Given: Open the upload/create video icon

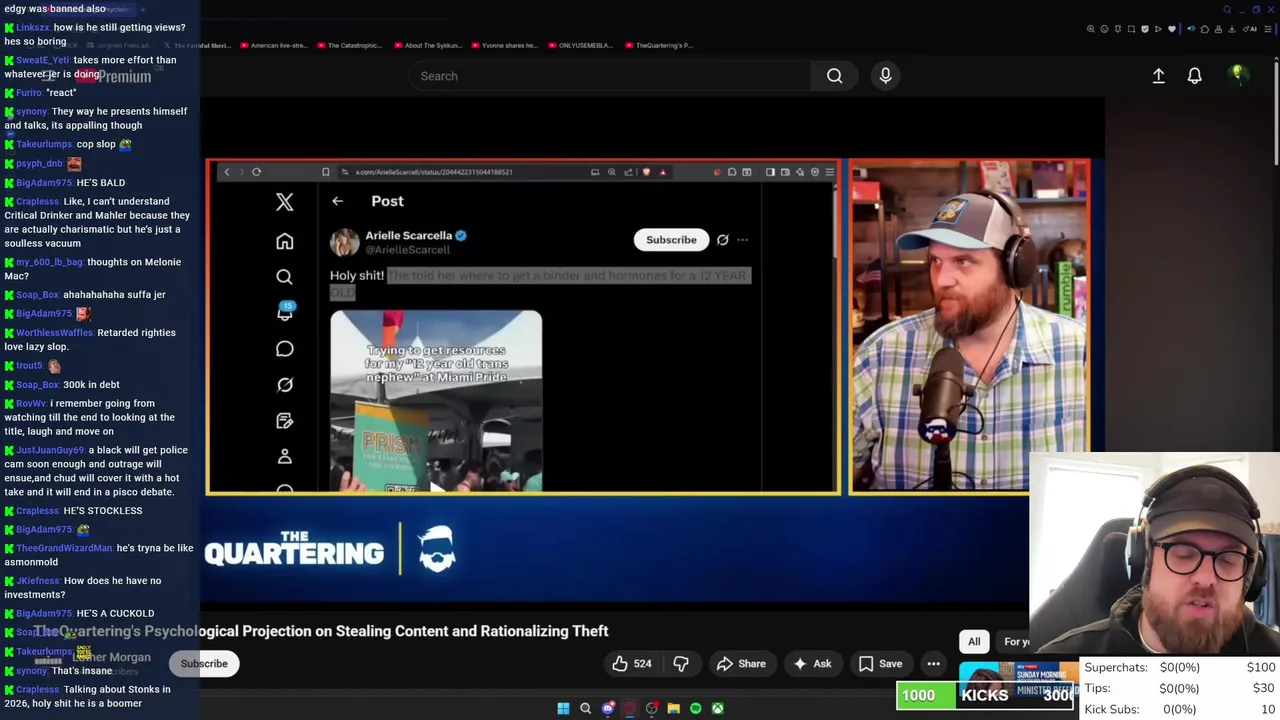Looking at the screenshot, I should coord(1158,76).
